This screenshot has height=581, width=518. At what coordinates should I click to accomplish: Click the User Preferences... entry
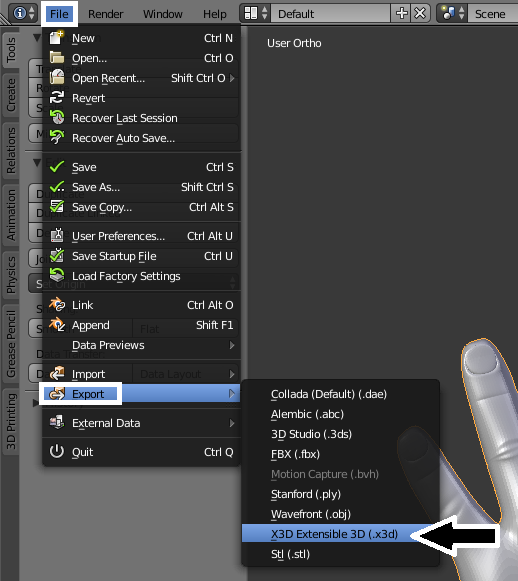pyautogui.click(x=142, y=236)
